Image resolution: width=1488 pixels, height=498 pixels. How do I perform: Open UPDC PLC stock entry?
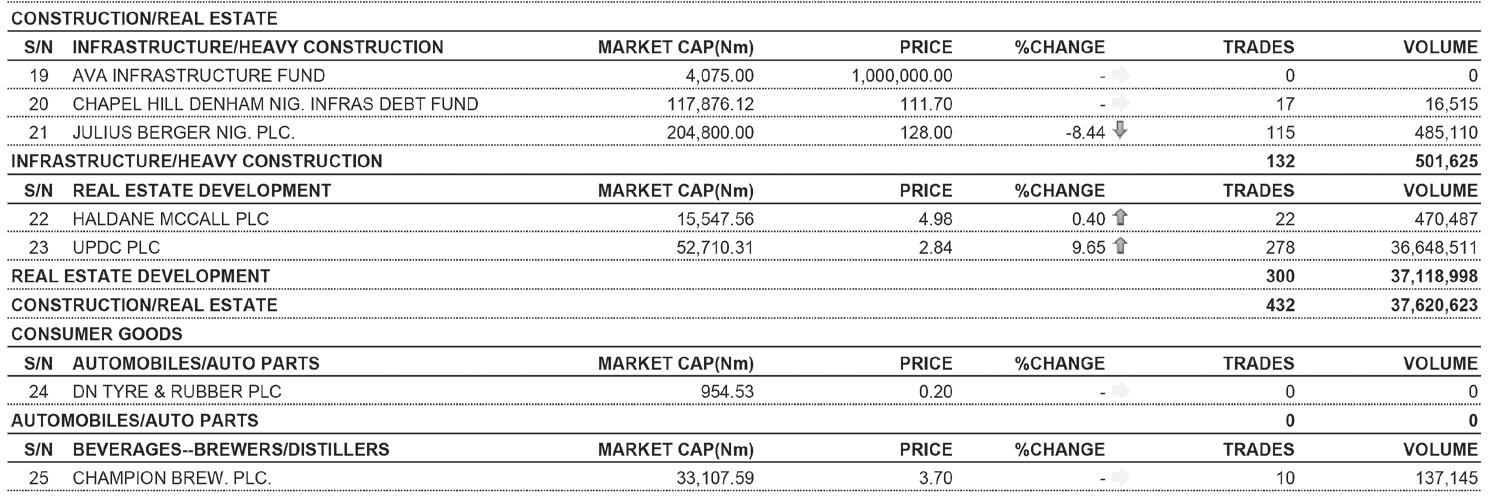click(106, 246)
